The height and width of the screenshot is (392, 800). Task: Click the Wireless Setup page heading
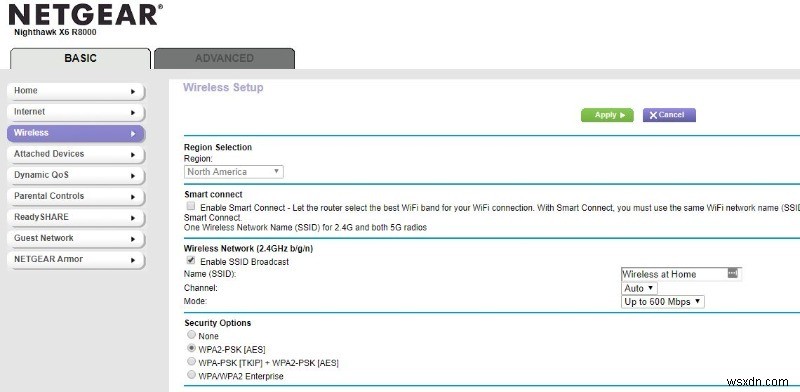point(223,87)
